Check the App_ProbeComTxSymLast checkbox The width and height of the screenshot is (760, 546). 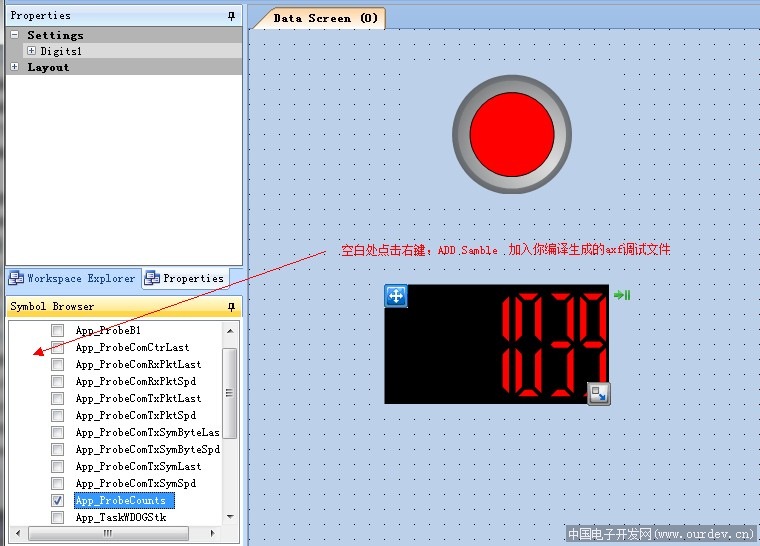57,466
